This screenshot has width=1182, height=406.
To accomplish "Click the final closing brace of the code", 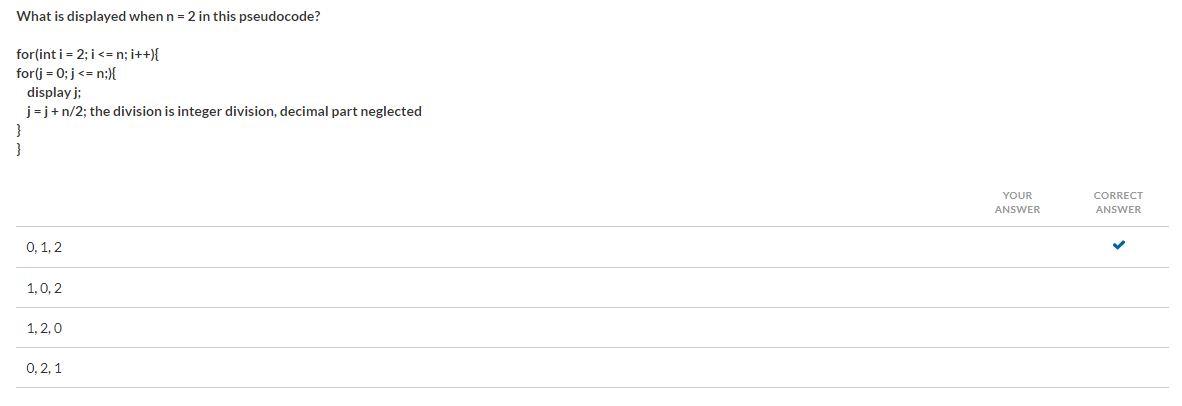I will [19, 149].
